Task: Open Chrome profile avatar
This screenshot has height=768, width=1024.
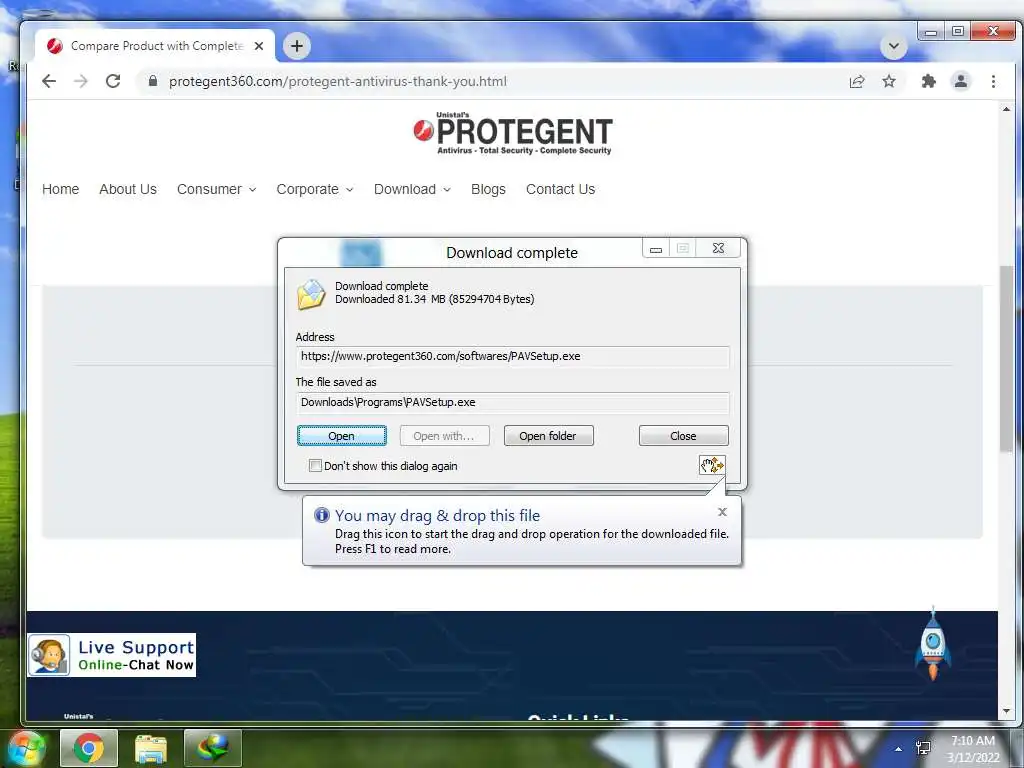Action: pos(961,82)
